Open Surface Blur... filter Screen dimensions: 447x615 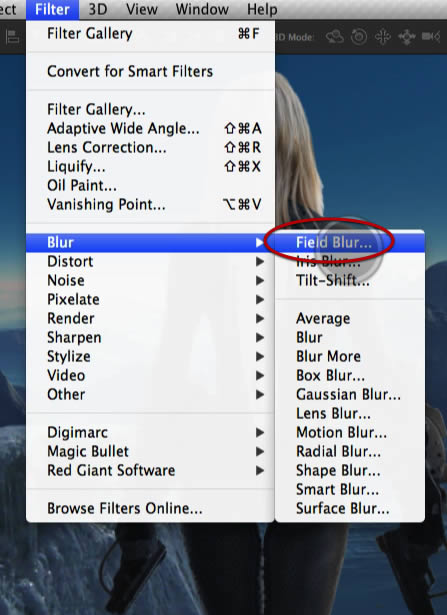tap(350, 508)
